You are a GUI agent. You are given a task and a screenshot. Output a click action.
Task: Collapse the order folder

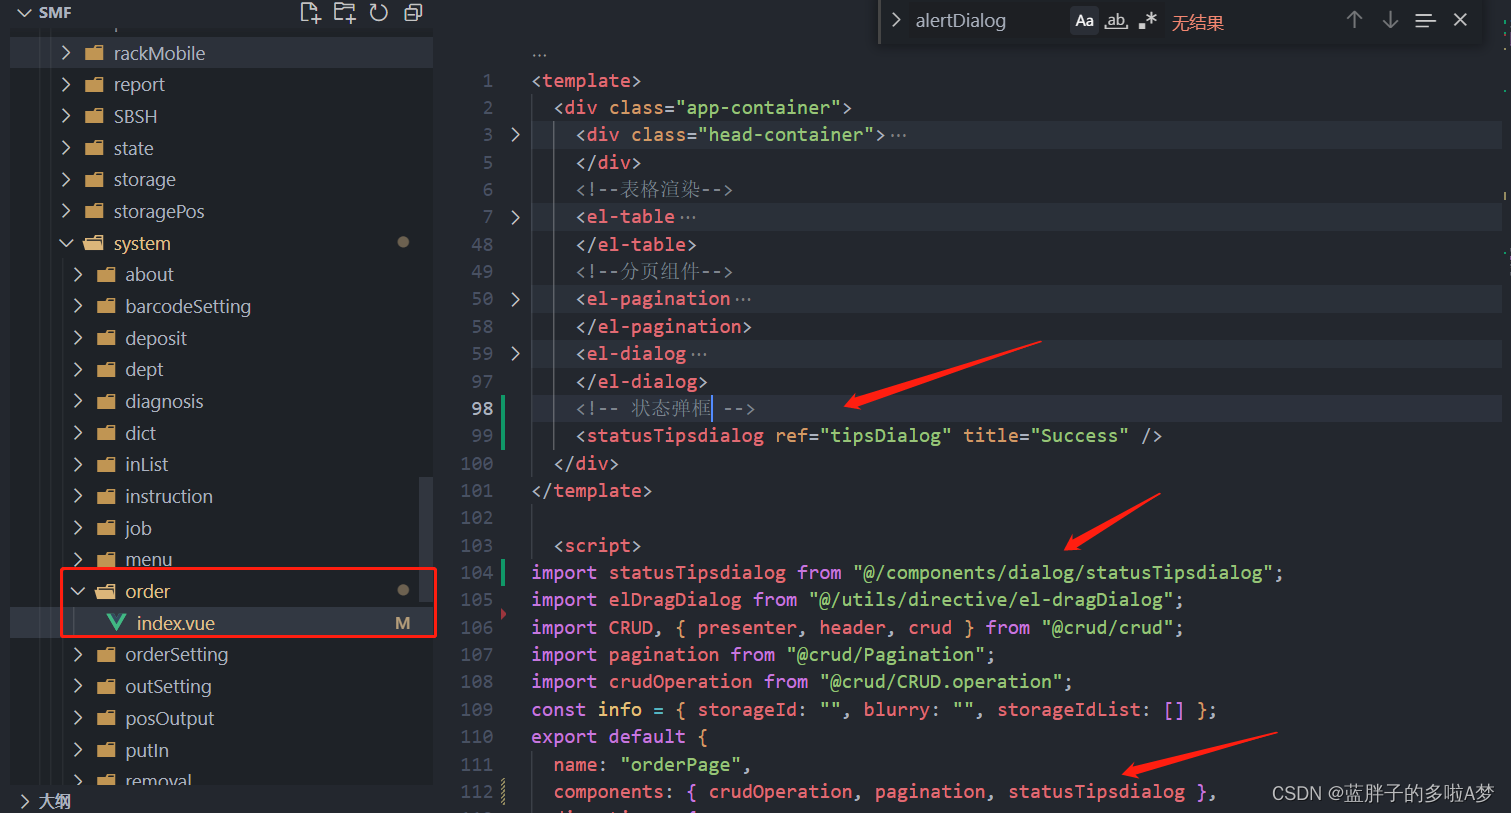coord(78,591)
